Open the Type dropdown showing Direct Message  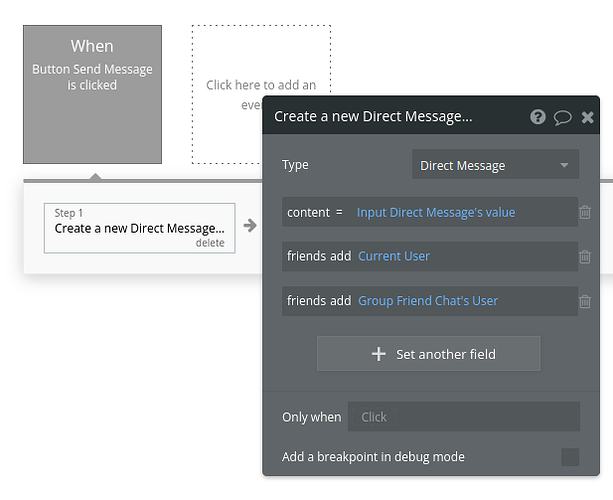click(x=495, y=165)
